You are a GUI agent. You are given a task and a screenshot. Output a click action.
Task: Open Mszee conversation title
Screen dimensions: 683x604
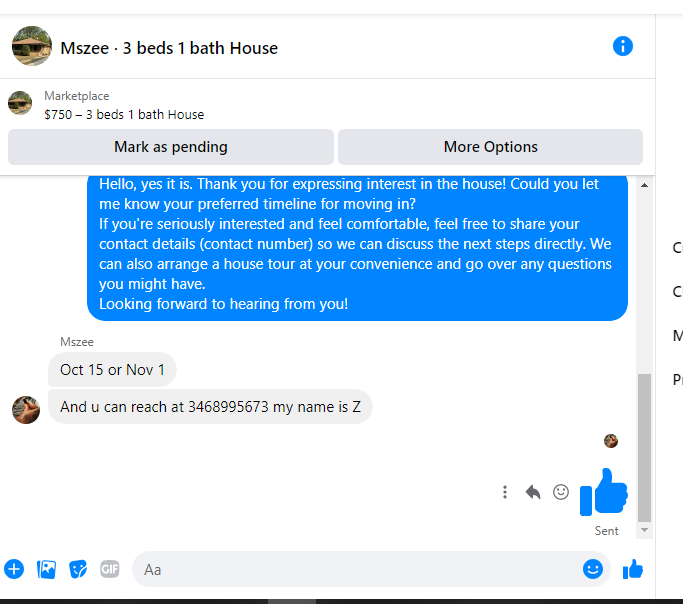[x=169, y=48]
